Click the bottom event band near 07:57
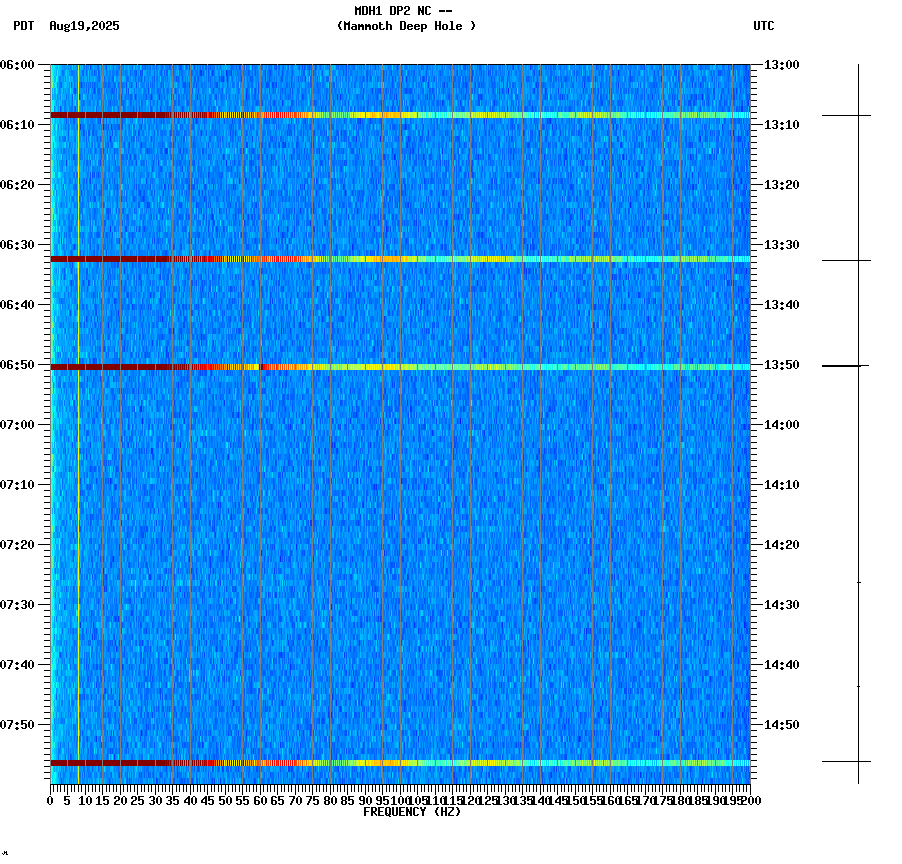This screenshot has width=902, height=864. point(400,762)
